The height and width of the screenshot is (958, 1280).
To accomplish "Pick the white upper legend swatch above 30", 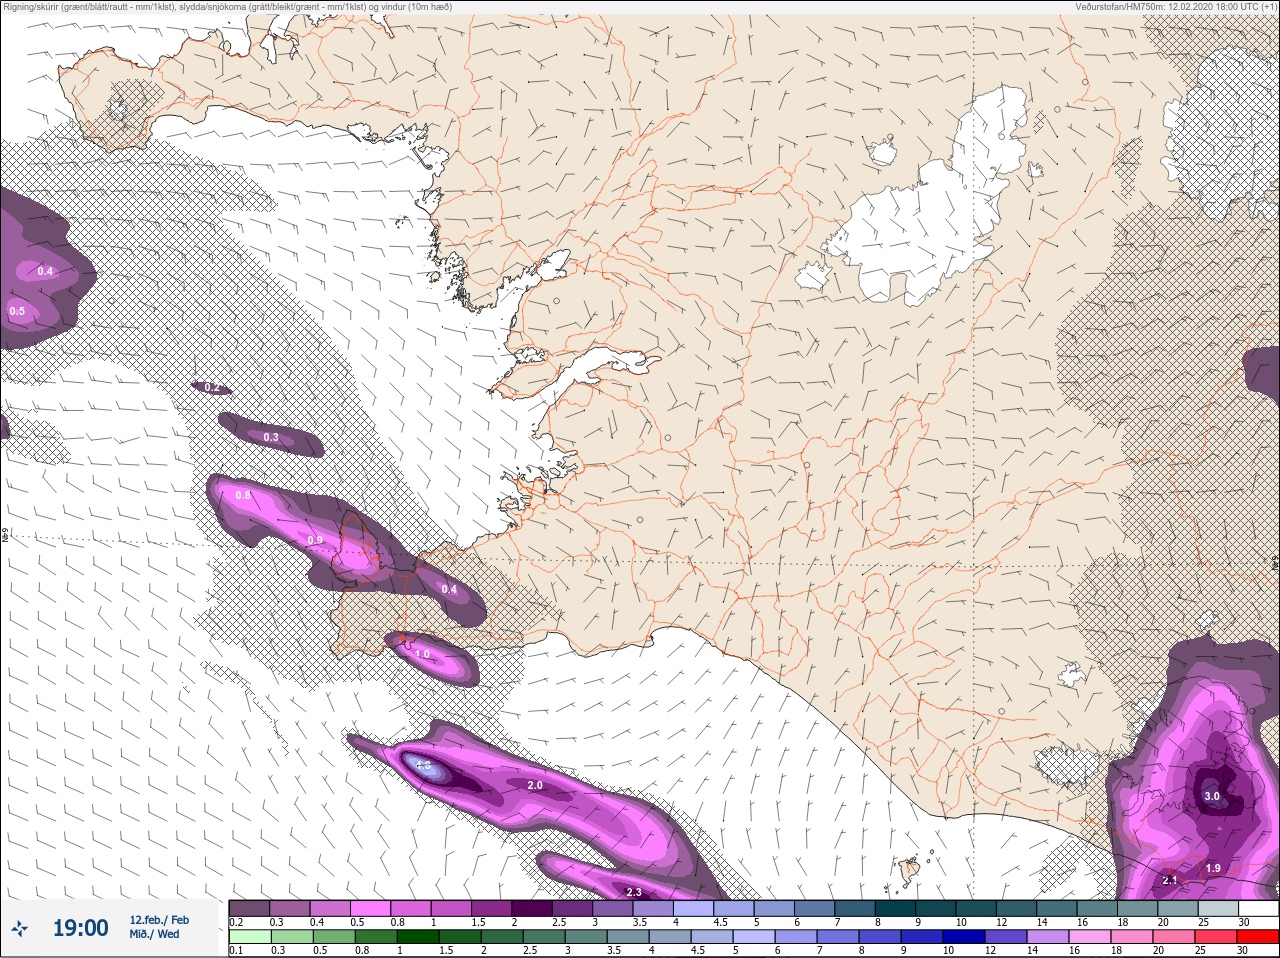I will 1259,908.
